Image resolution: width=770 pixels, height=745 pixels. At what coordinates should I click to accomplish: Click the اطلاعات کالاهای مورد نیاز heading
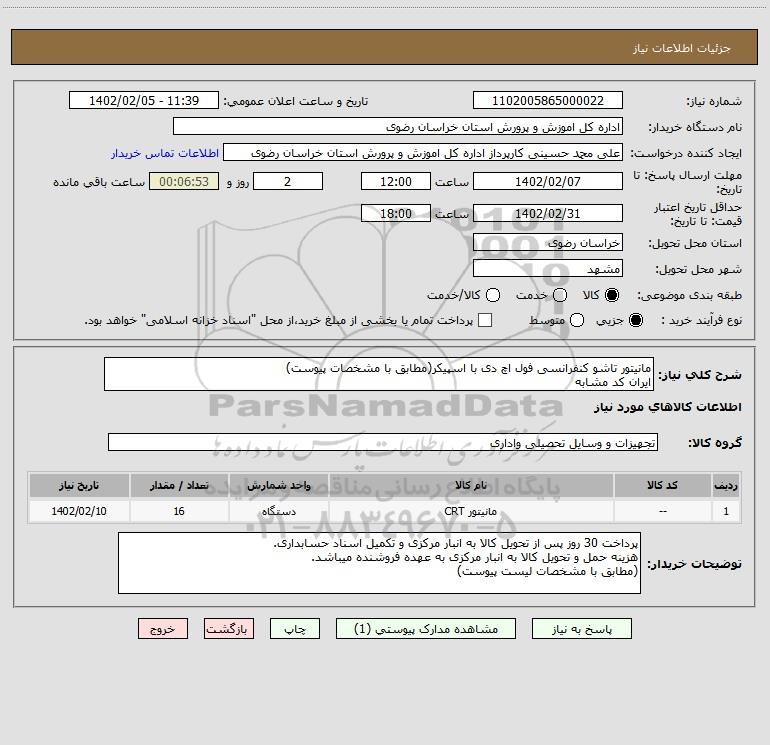click(x=667, y=407)
